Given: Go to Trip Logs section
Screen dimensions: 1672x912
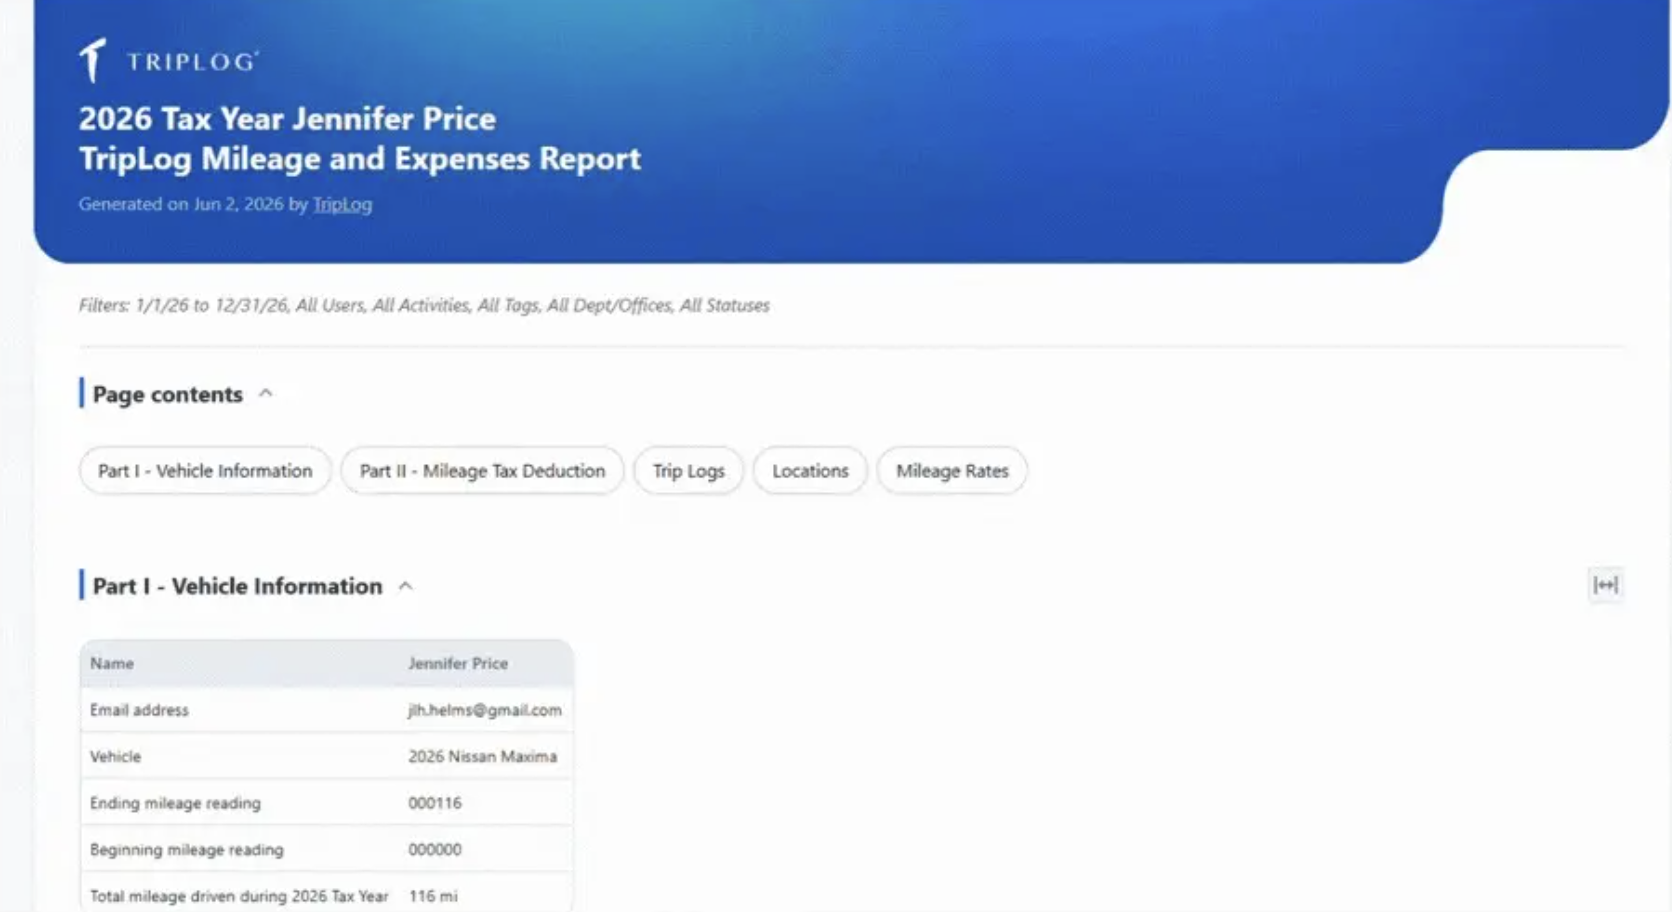Looking at the screenshot, I should coord(688,471).
